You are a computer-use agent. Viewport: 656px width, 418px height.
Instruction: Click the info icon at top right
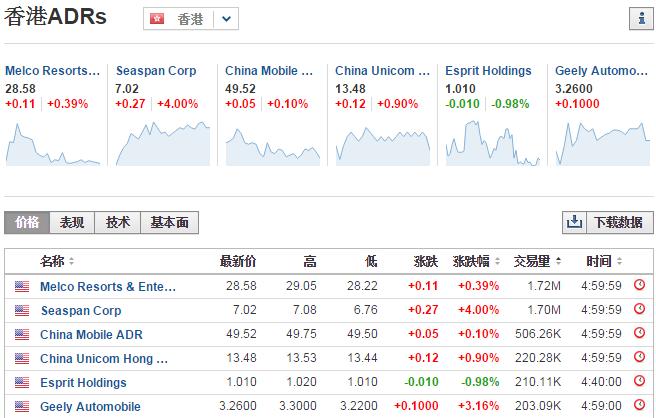click(640, 18)
